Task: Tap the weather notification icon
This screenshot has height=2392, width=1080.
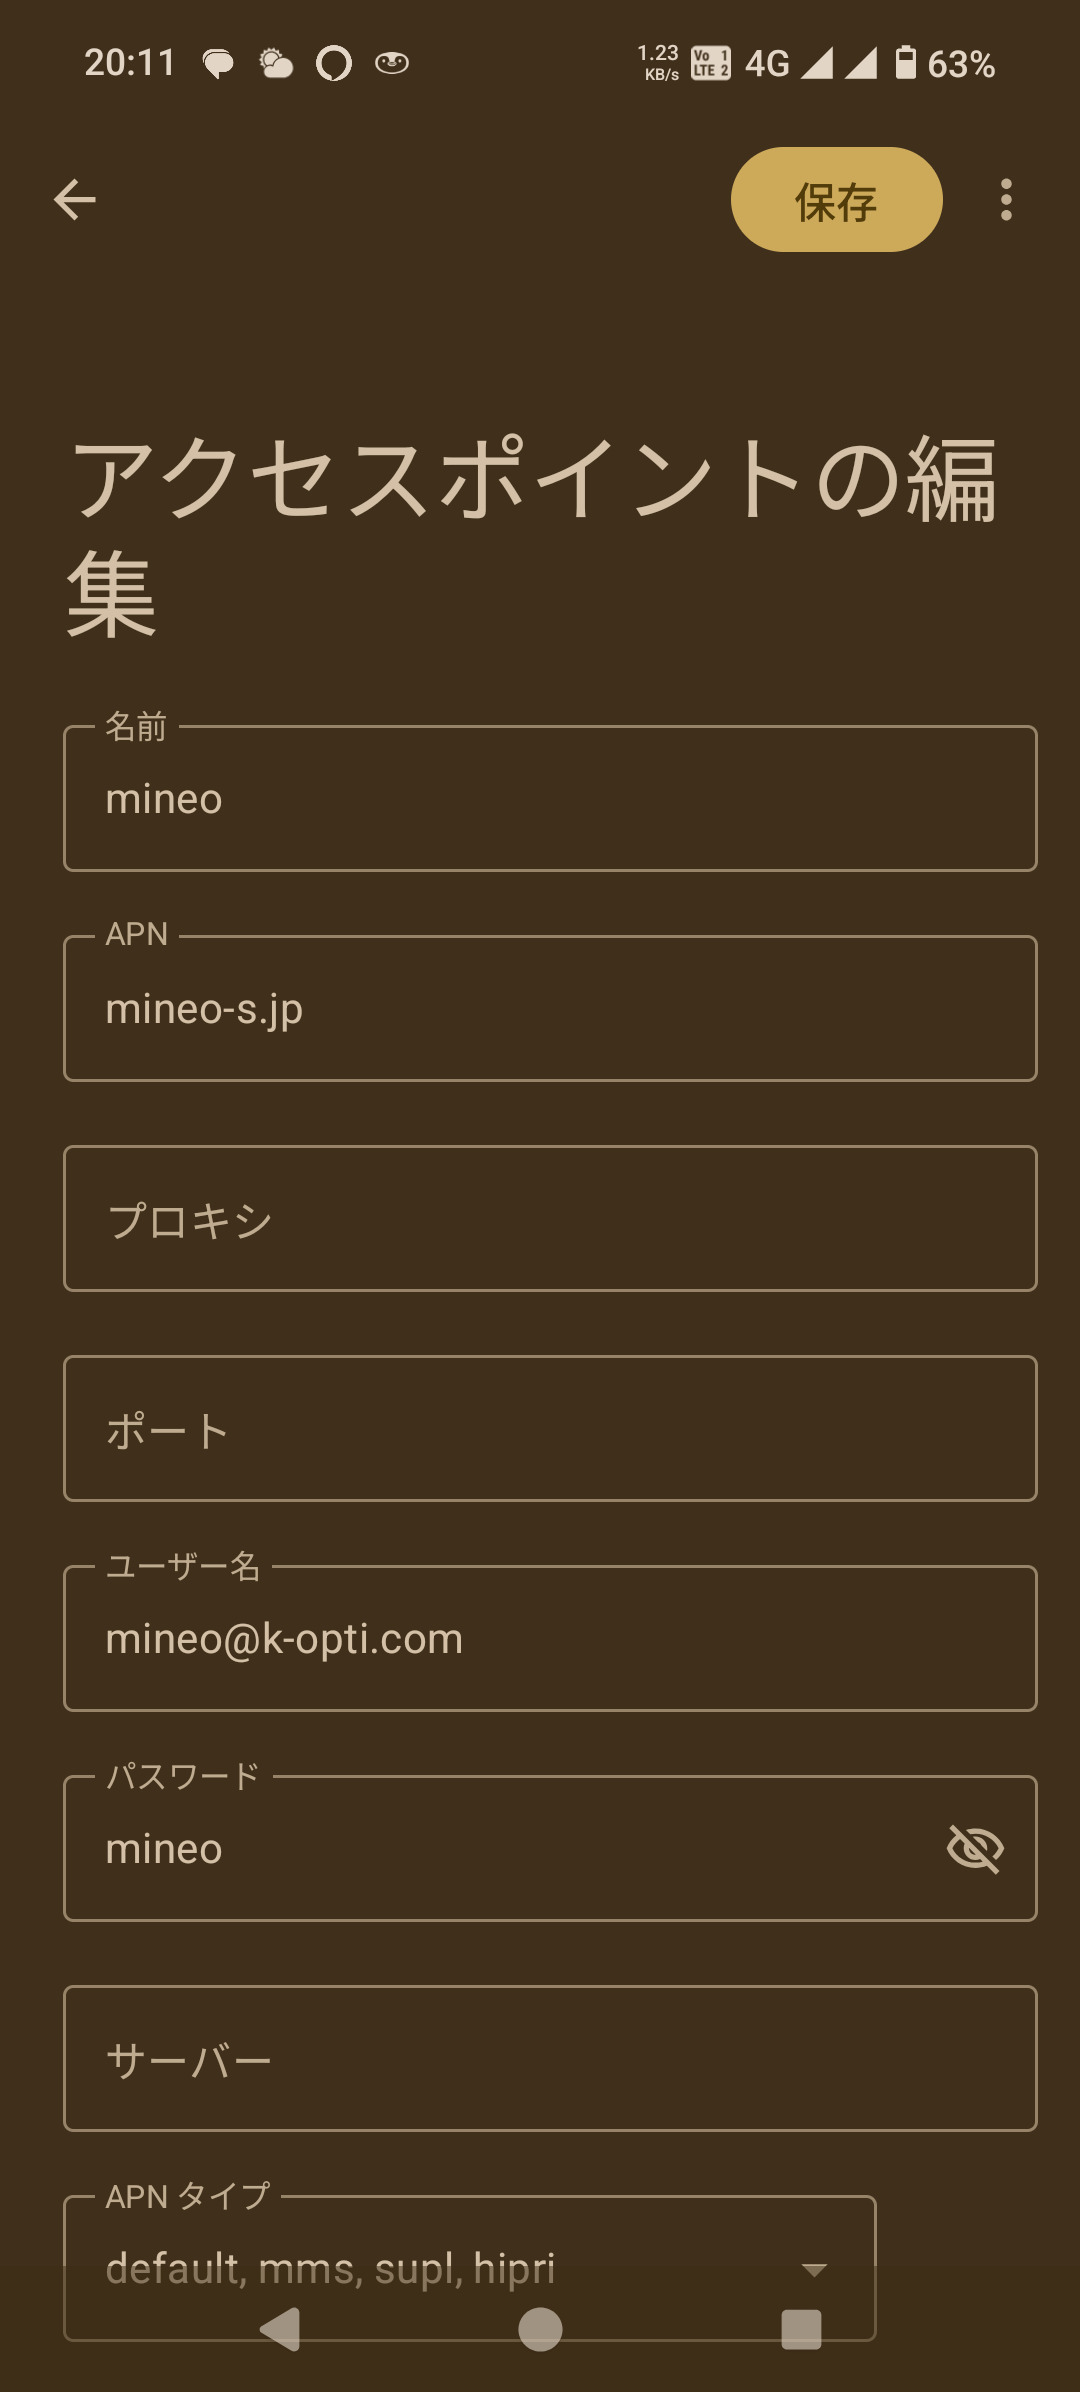Action: click(x=276, y=64)
